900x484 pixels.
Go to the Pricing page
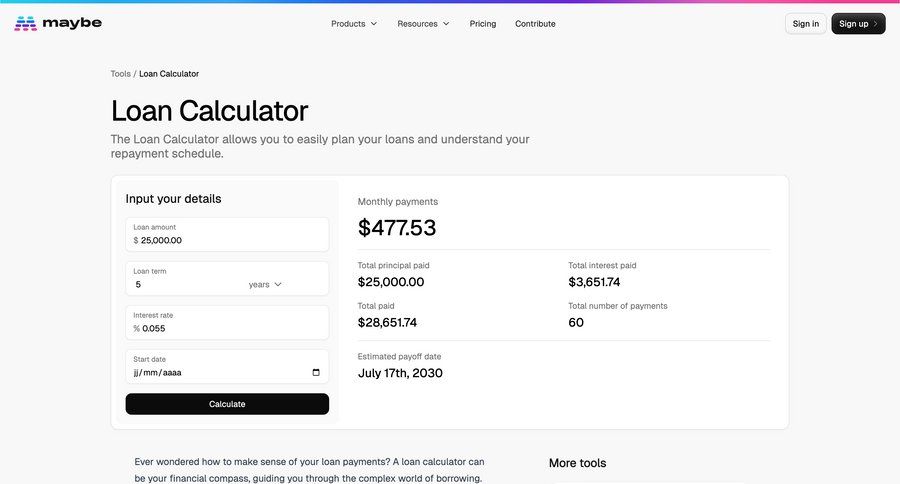click(x=483, y=24)
